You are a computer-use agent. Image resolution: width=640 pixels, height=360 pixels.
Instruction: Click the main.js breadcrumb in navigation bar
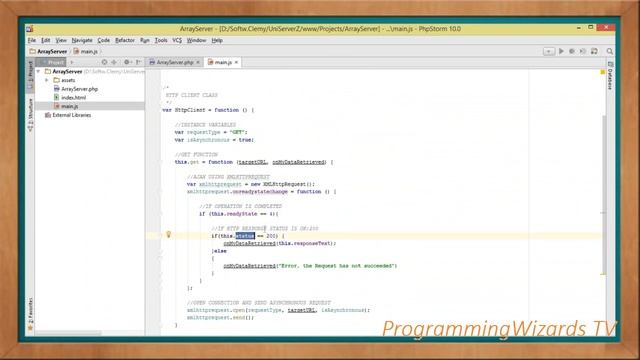pos(85,51)
